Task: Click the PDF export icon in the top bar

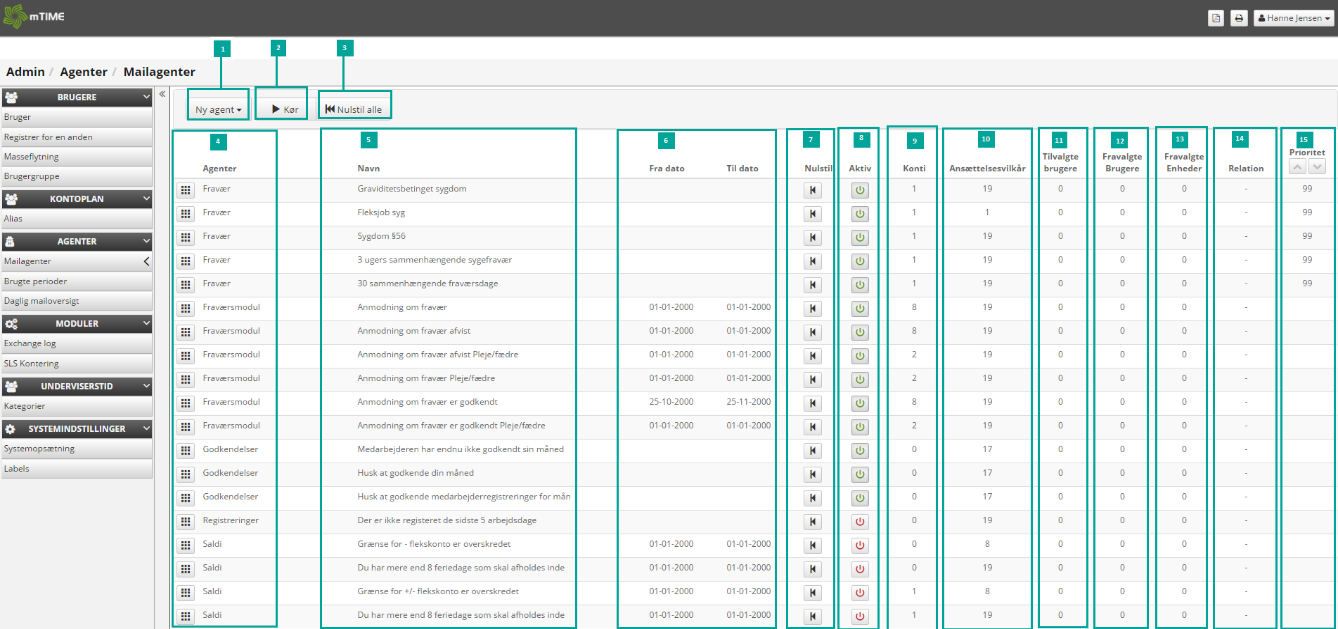Action: tap(1216, 17)
